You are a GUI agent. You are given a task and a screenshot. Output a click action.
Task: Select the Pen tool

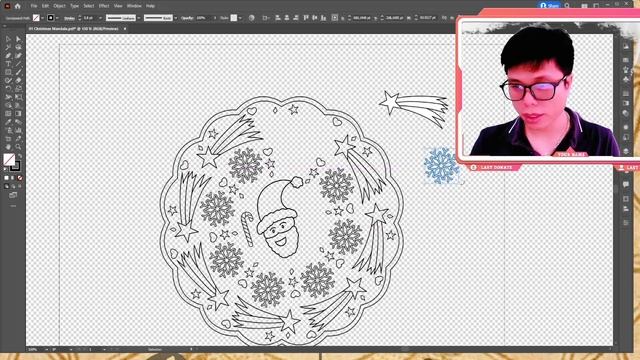click(x=8, y=56)
